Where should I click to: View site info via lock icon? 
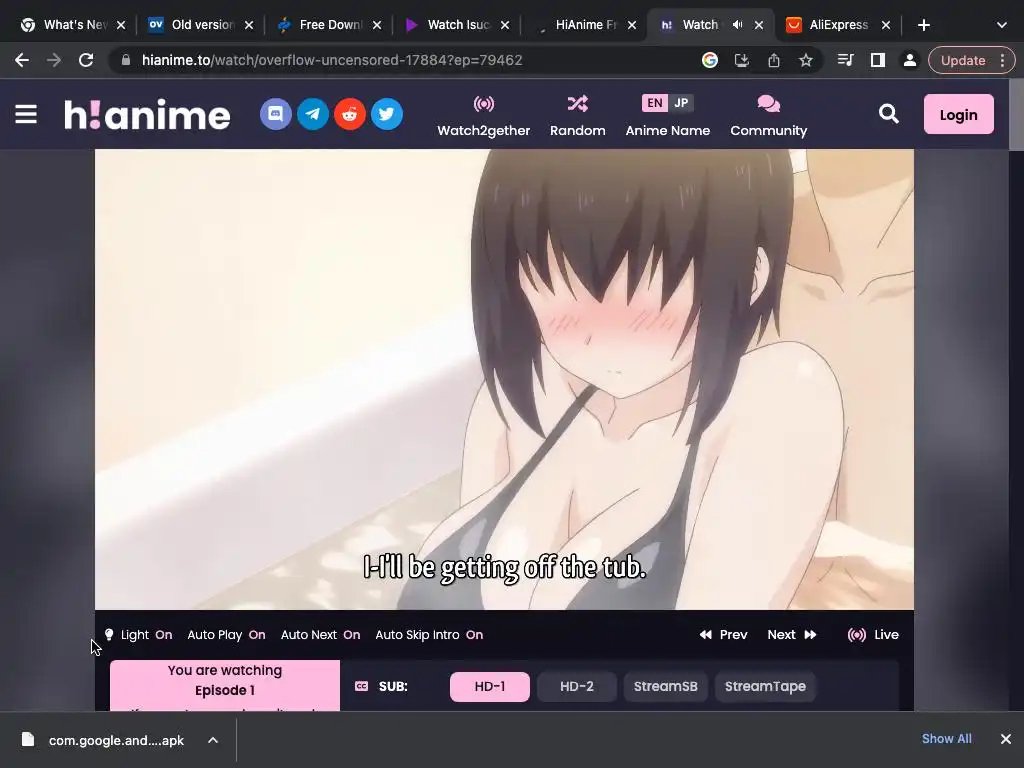point(126,60)
